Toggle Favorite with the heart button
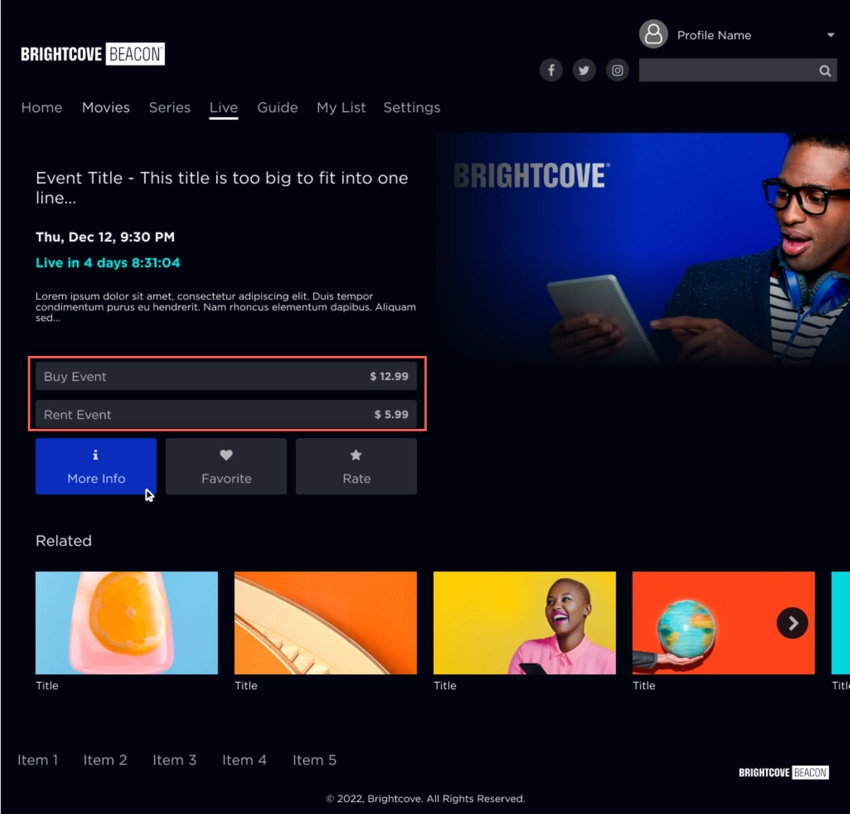Screen dimensions: 850x814 click(226, 466)
